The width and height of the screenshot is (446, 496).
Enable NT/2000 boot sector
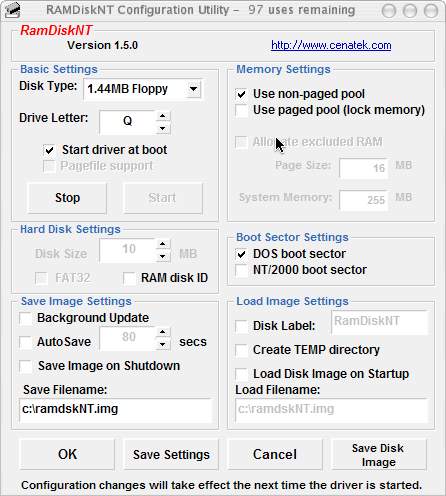(241, 270)
